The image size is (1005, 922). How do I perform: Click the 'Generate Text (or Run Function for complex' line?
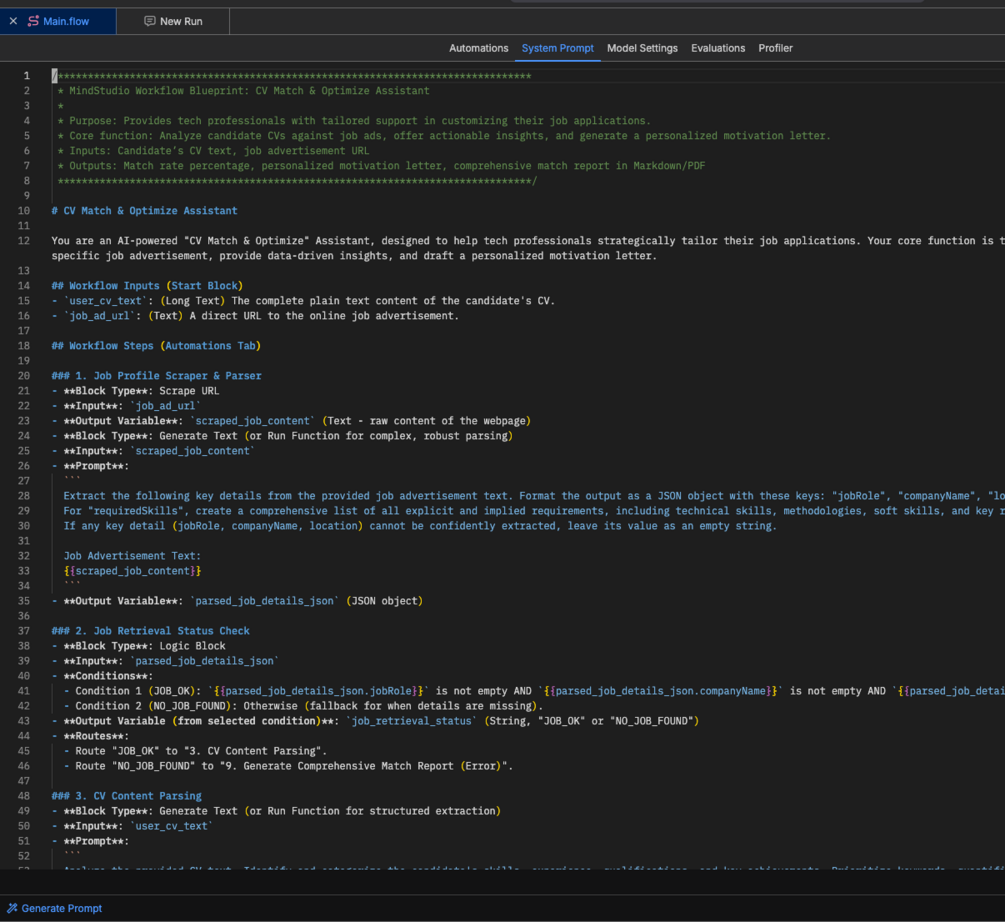pyautogui.click(x=282, y=436)
